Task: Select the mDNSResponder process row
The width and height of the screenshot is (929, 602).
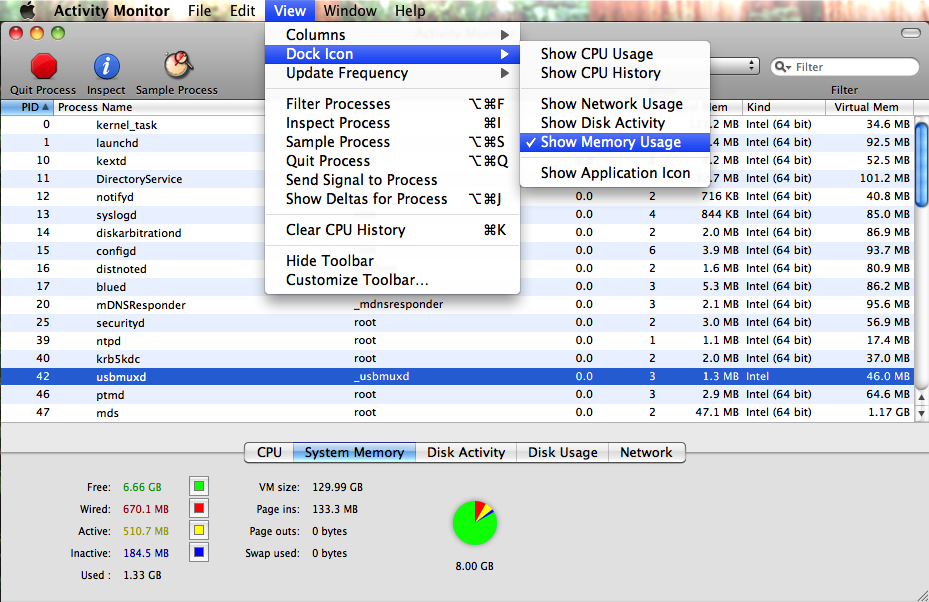Action: click(457, 305)
